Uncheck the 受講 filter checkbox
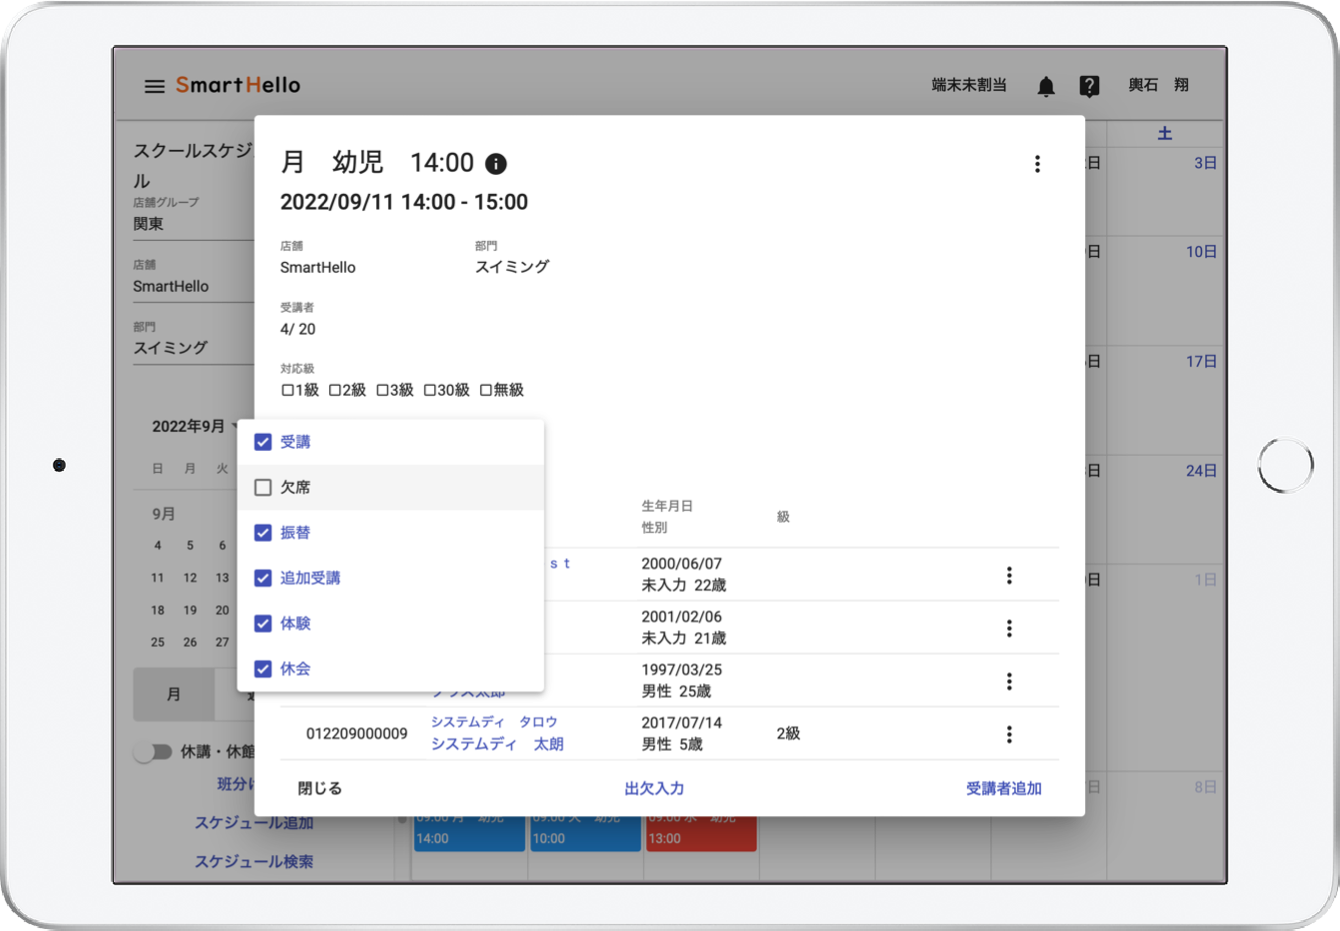Viewport: 1340px width, 931px height. pos(263,442)
